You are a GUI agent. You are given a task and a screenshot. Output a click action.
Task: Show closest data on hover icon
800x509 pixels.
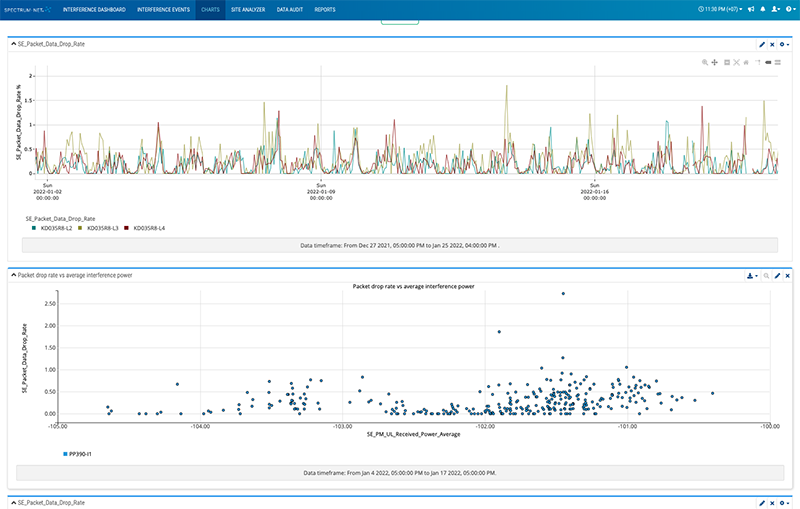pyautogui.click(x=768, y=62)
